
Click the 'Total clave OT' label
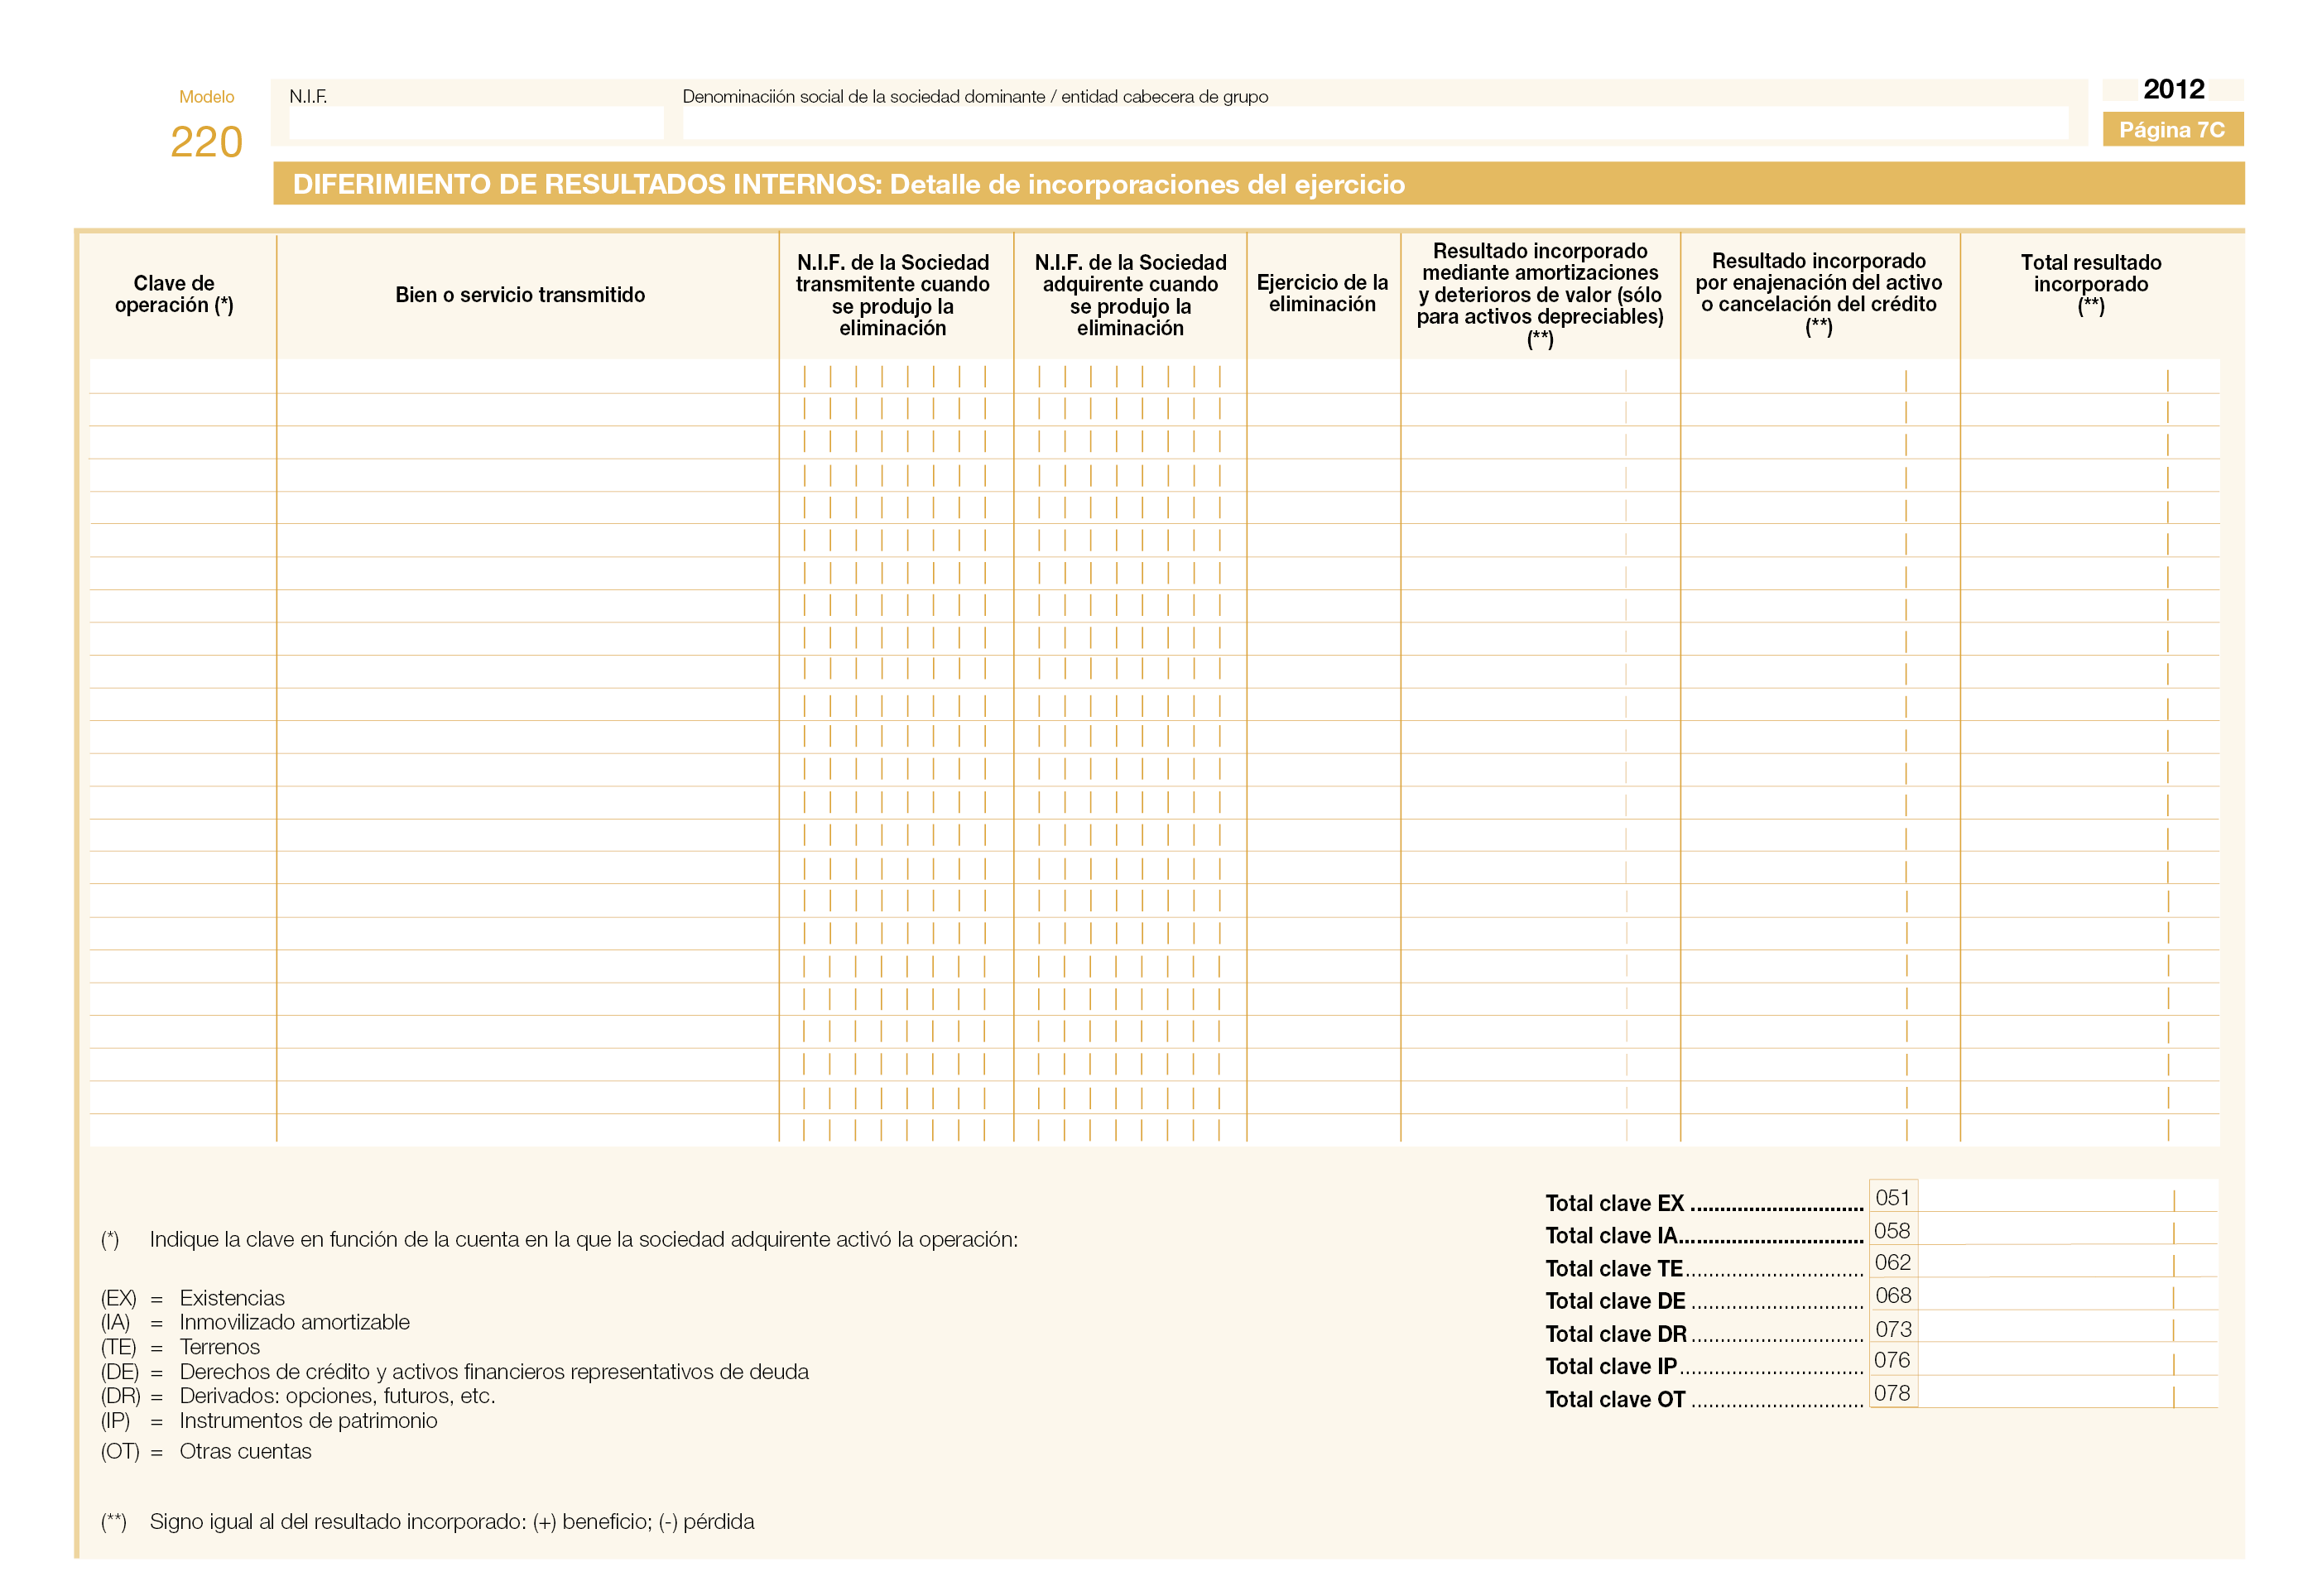tap(1614, 1398)
